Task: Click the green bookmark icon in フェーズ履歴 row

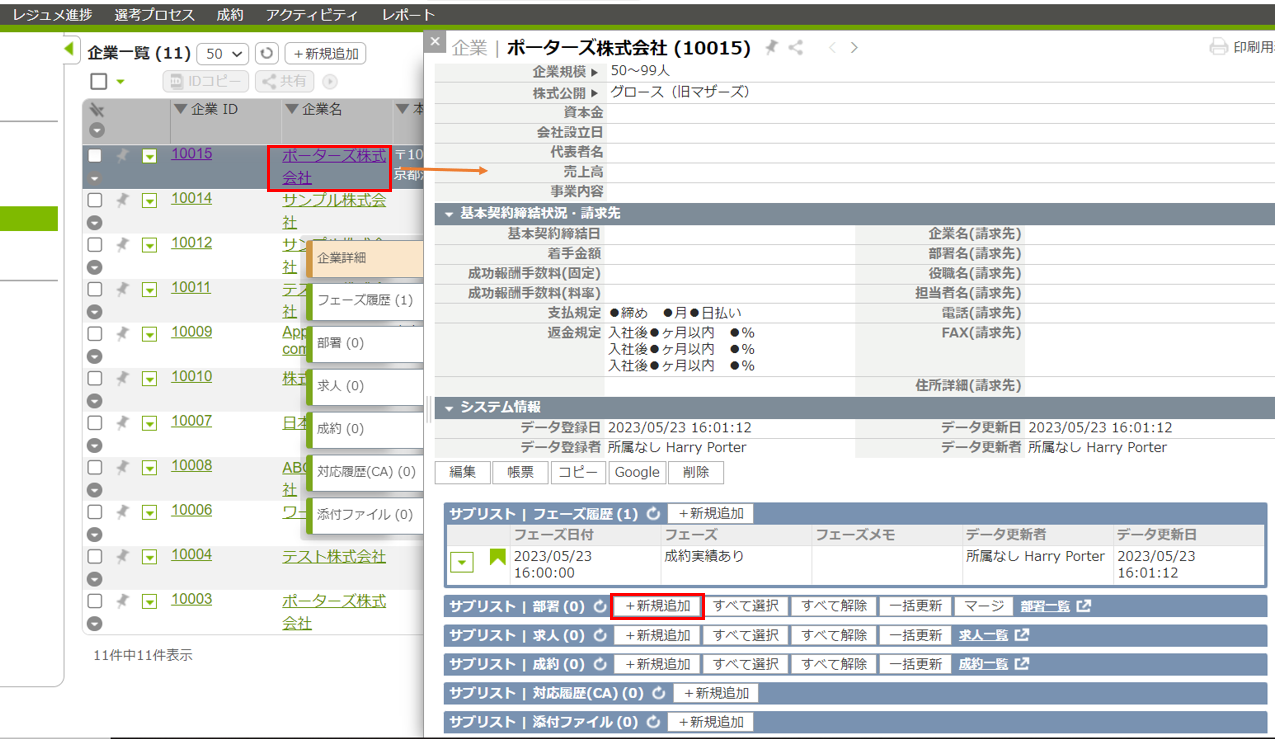Action: click(x=497, y=558)
